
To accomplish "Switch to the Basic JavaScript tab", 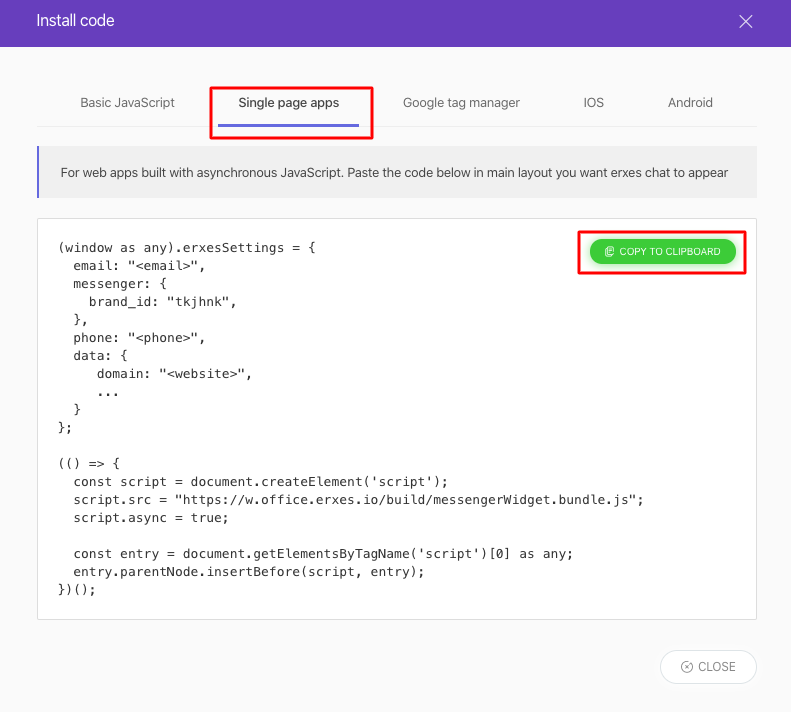I will pos(127,103).
